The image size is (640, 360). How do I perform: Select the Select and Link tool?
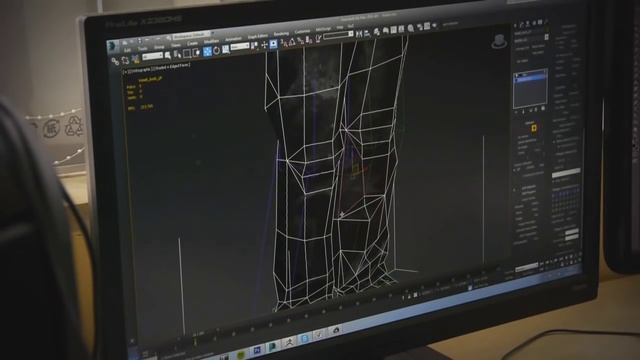click(x=116, y=62)
